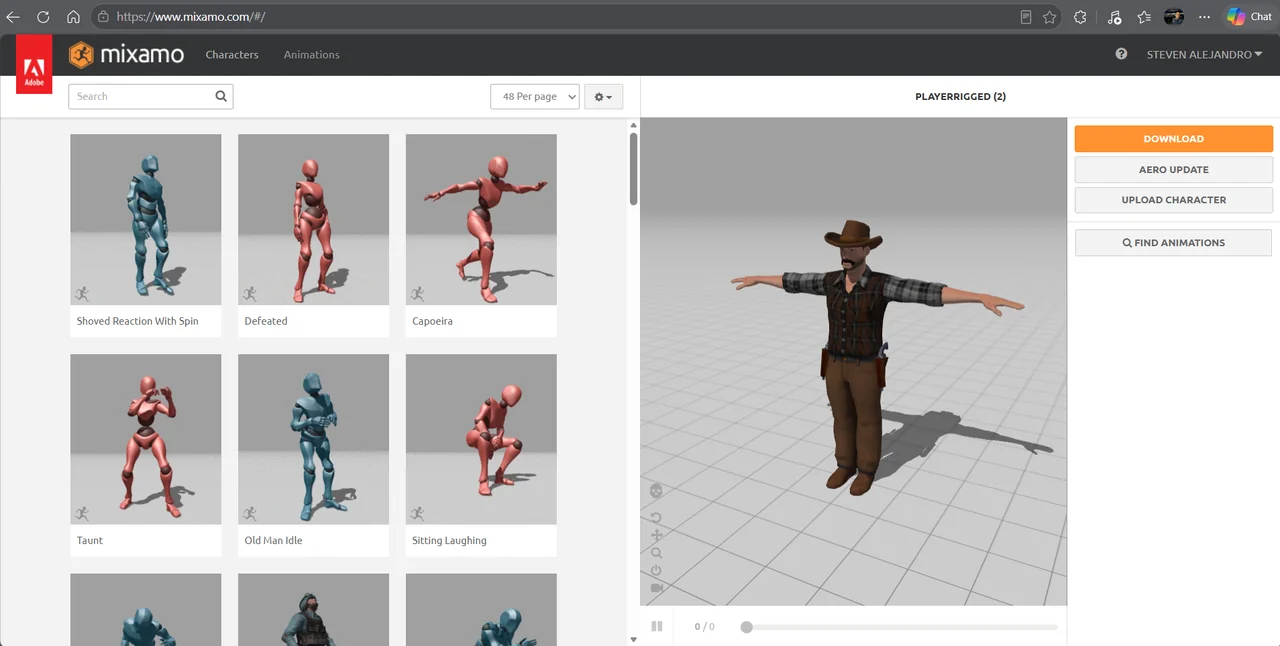Select the pan move arrows icon
The height and width of the screenshot is (646, 1280).
tap(656, 535)
